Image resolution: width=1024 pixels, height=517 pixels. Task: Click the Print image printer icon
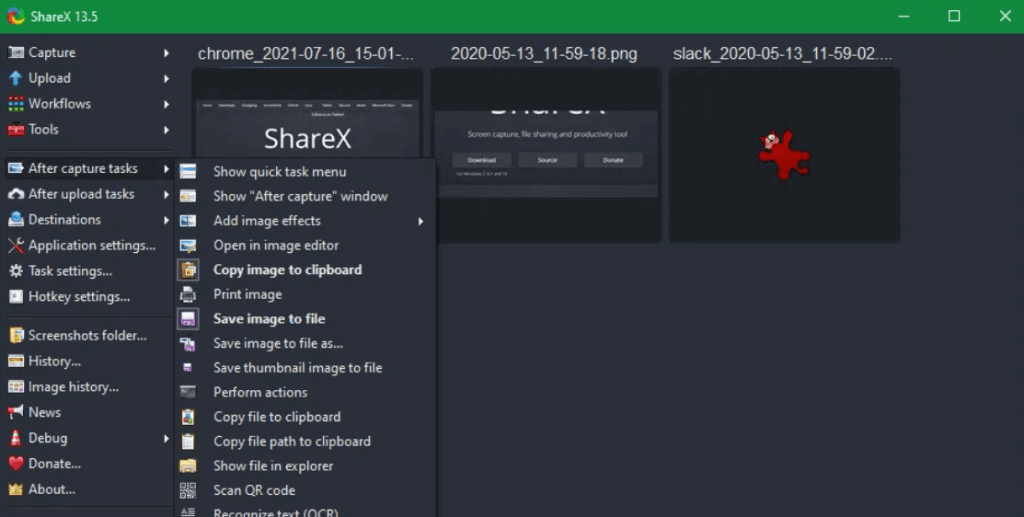(188, 294)
